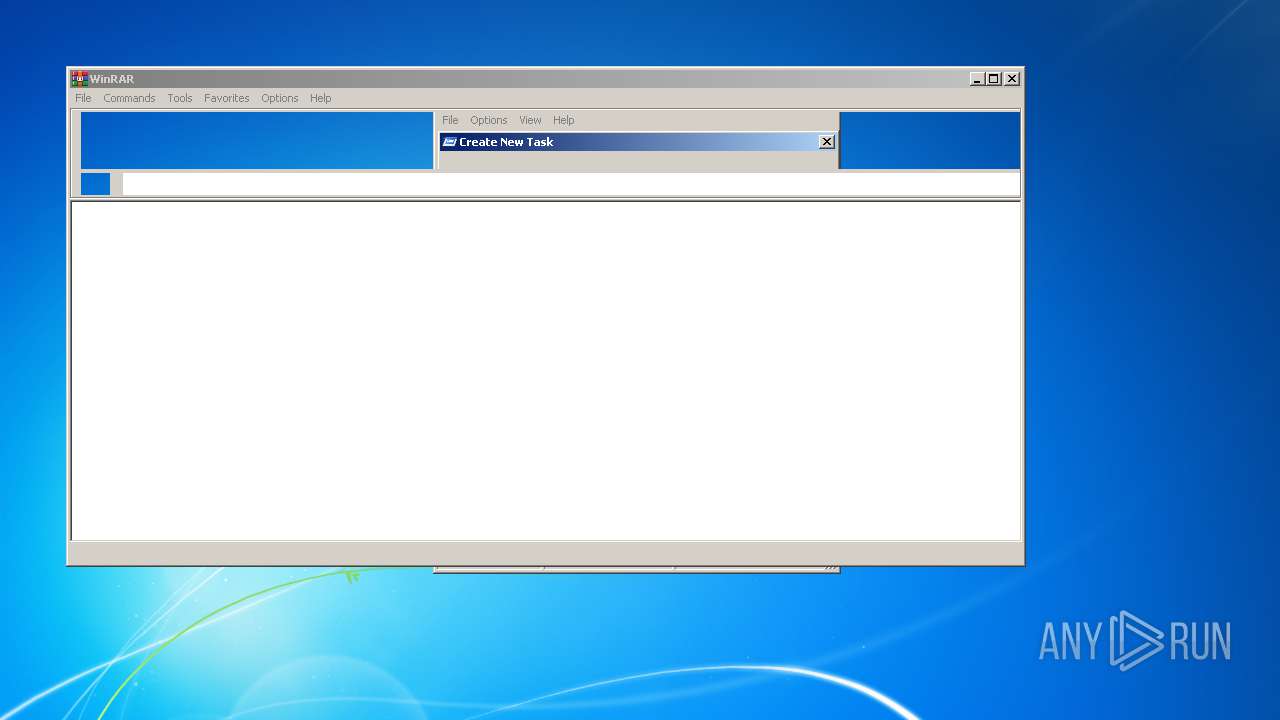Close the WinRAR window
The width and height of the screenshot is (1280, 720).
point(1012,79)
